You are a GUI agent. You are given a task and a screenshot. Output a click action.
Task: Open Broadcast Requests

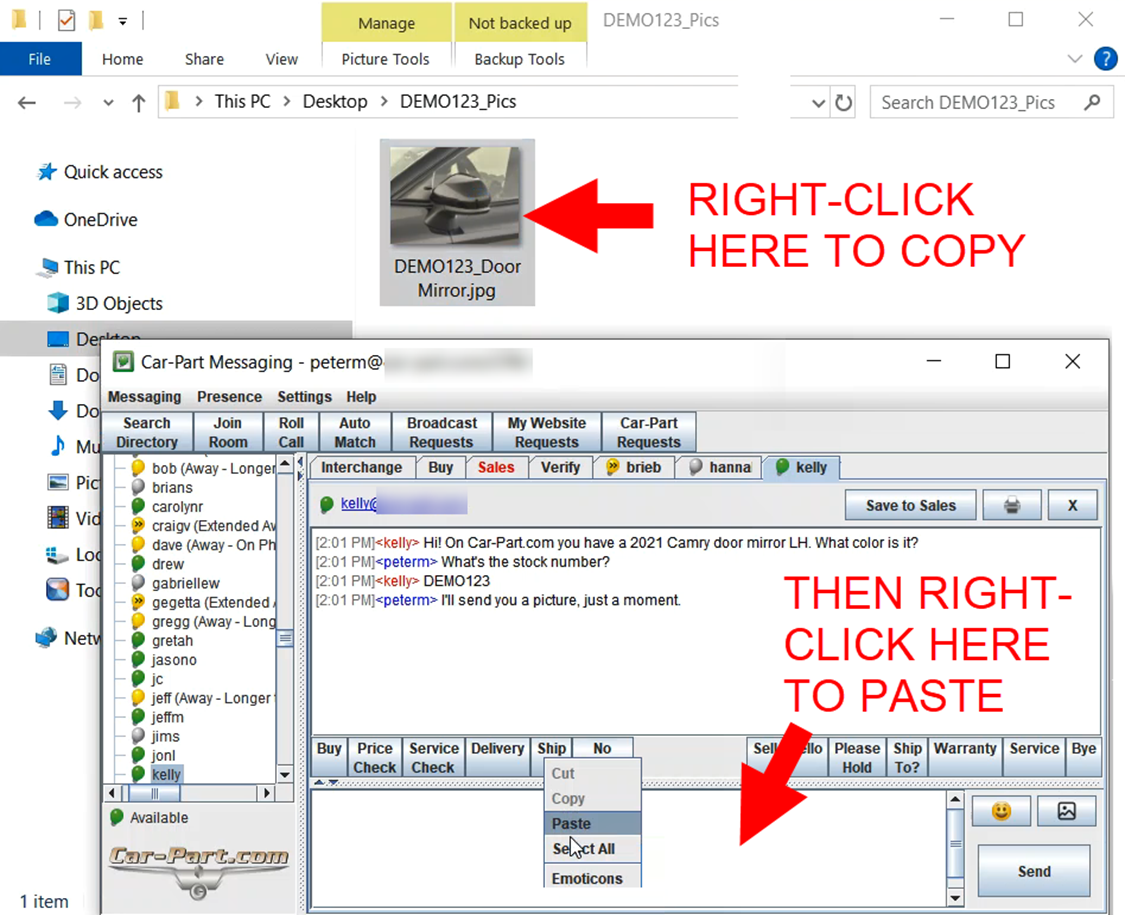coord(441,432)
